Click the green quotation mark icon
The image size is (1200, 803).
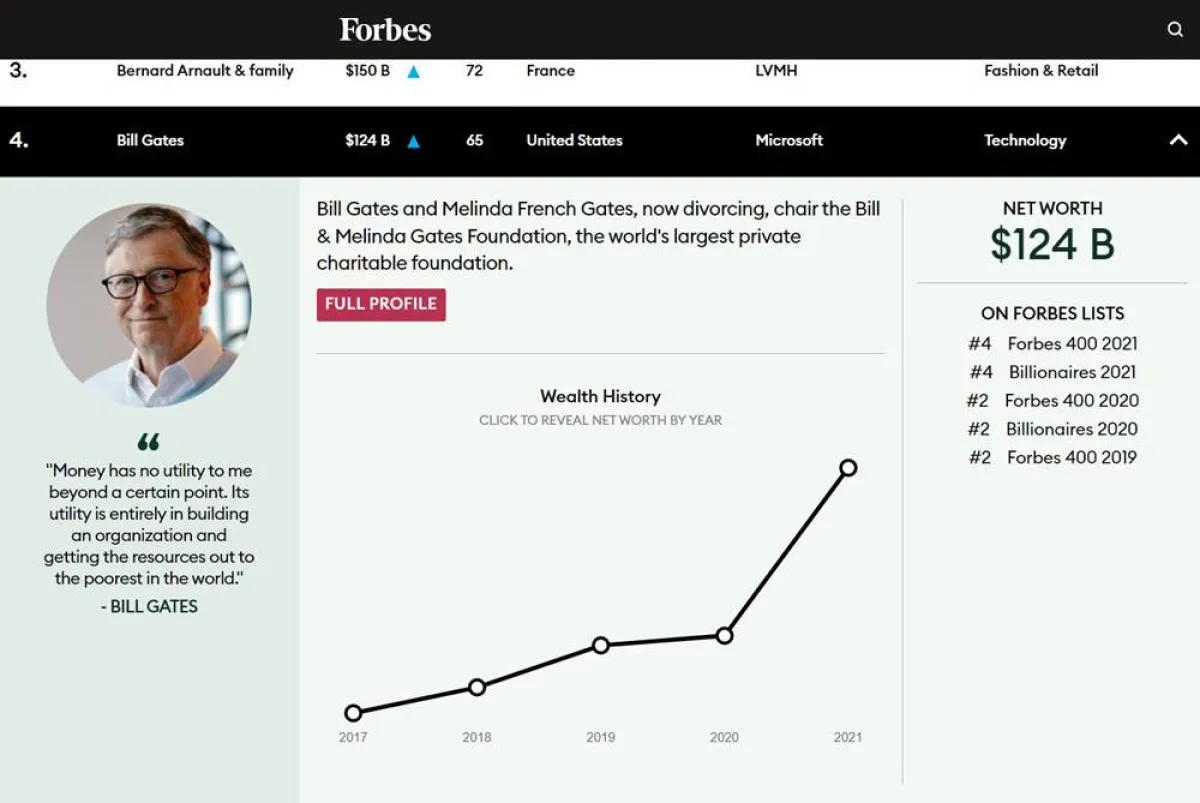[149, 442]
